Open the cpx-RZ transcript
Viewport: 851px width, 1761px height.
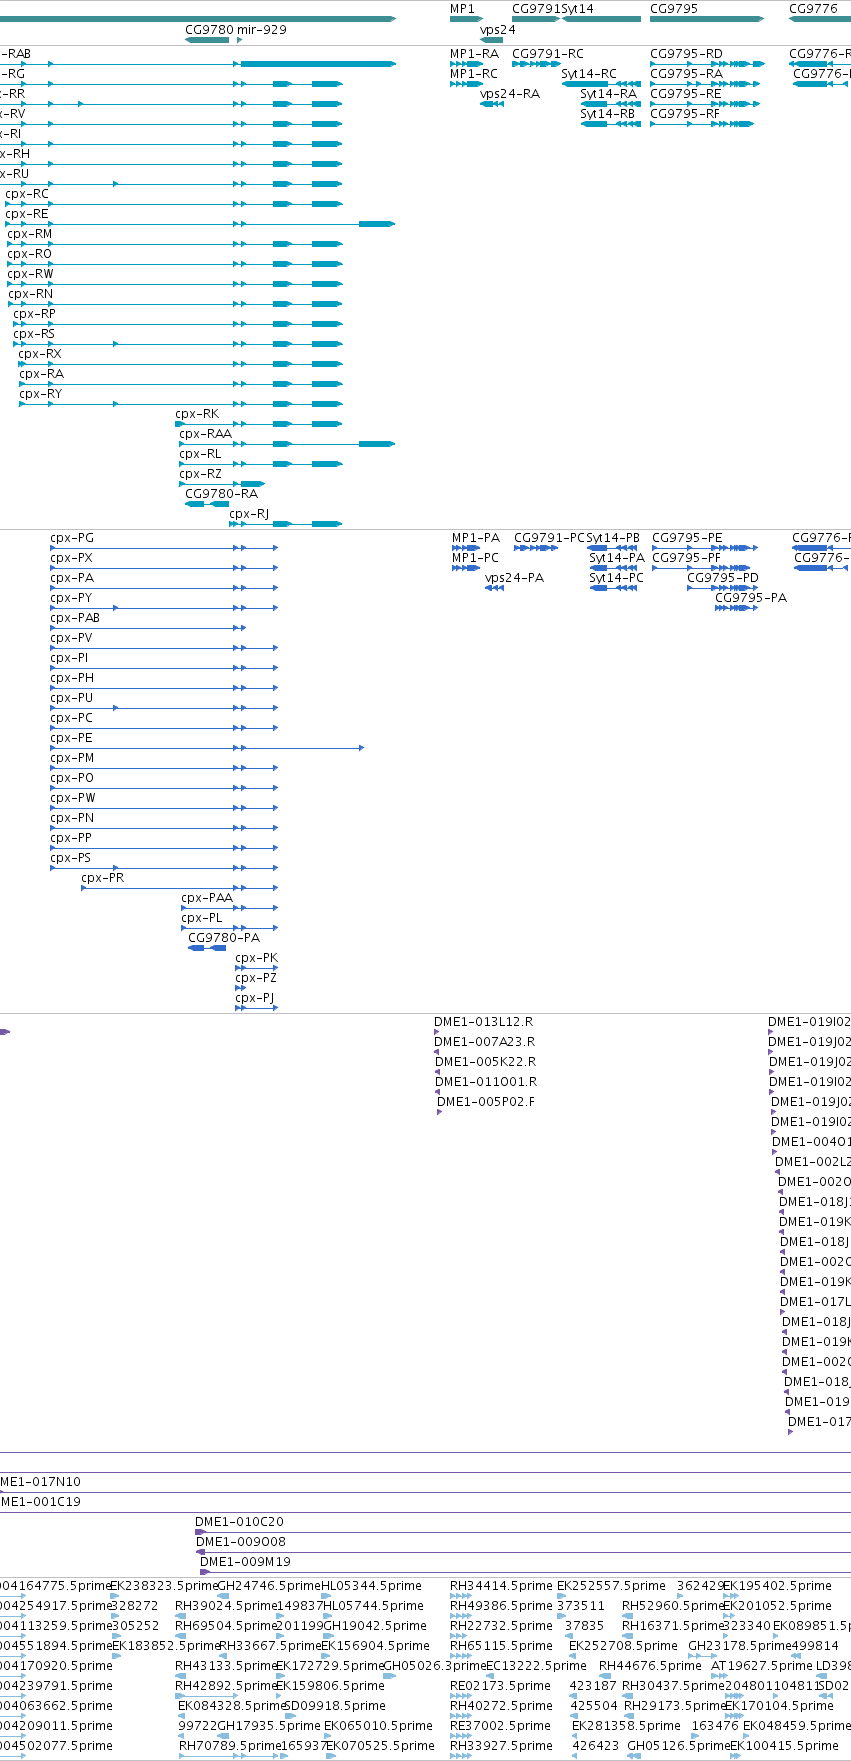[x=201, y=474]
